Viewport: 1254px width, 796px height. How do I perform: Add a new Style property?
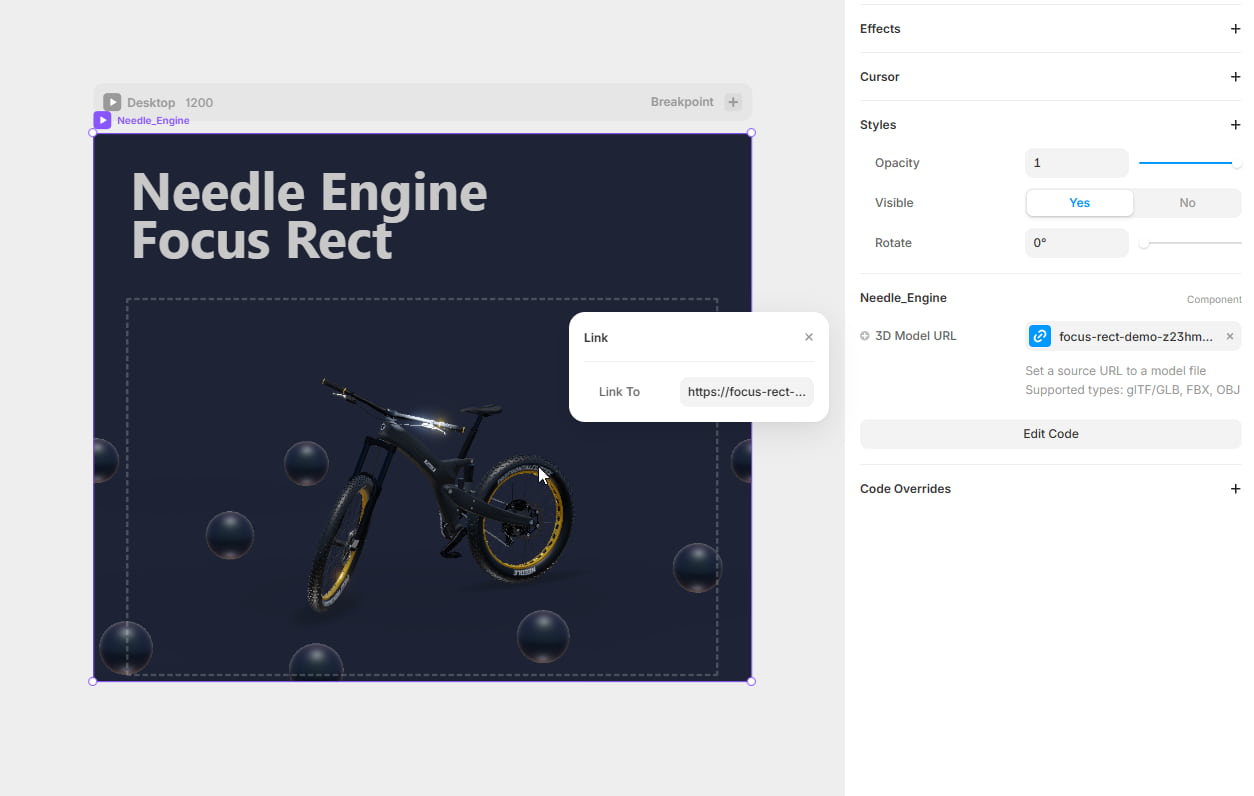1235,125
